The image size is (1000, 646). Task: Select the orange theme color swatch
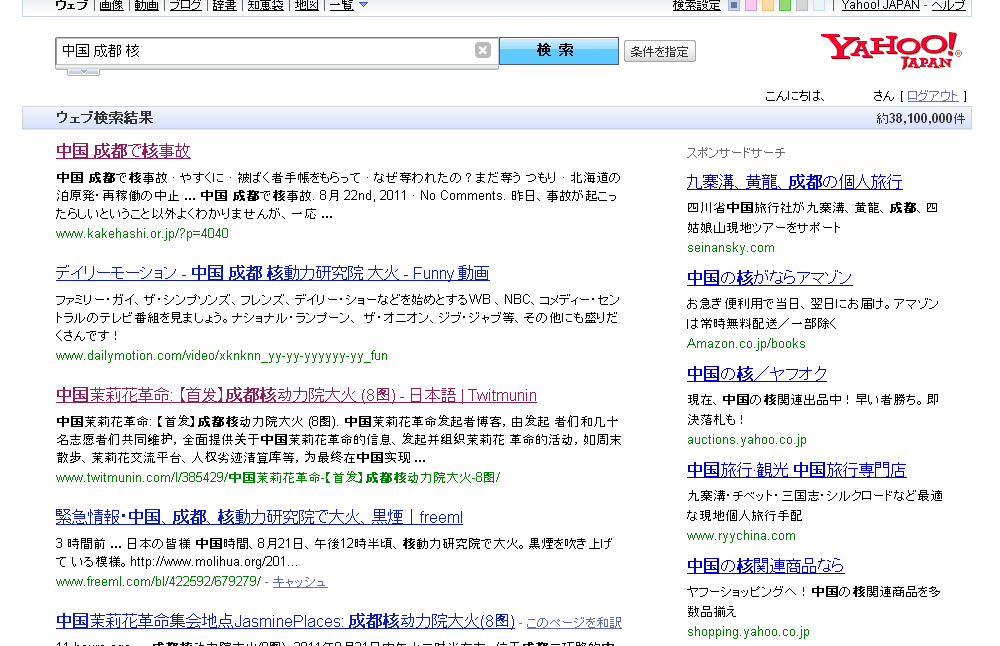coord(768,5)
